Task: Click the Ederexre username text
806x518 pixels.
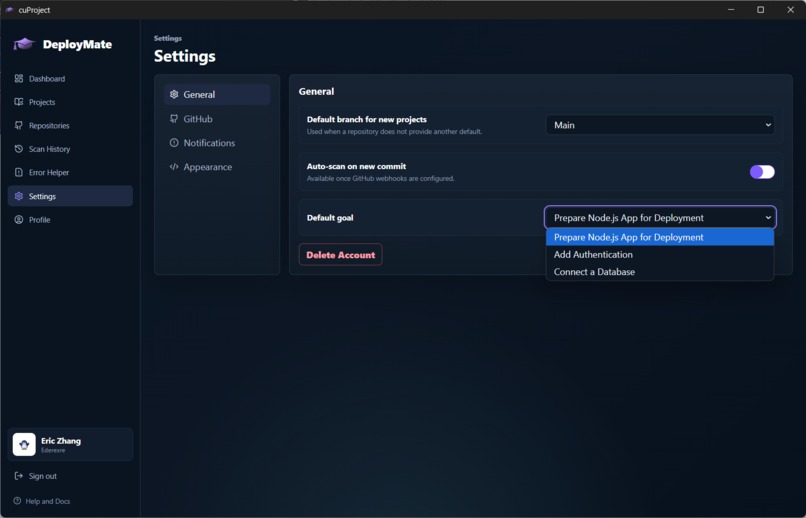Action: point(53,450)
